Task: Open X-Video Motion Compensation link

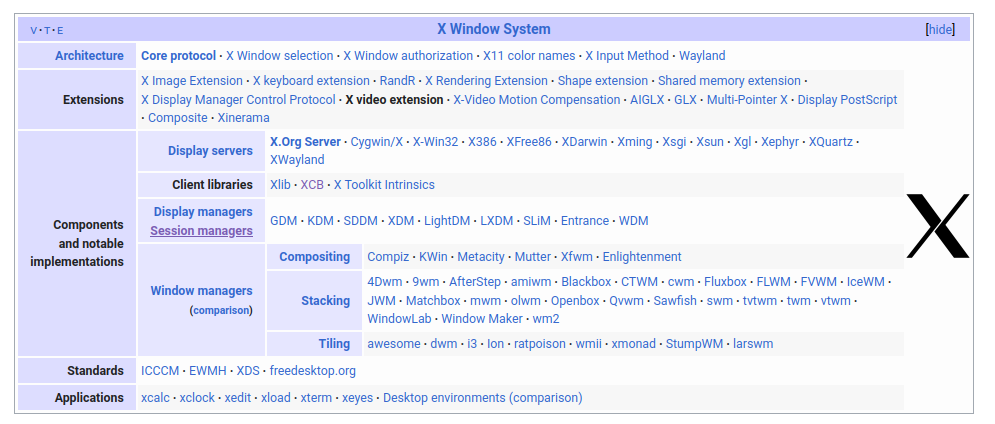Action: pyautogui.click(x=537, y=100)
